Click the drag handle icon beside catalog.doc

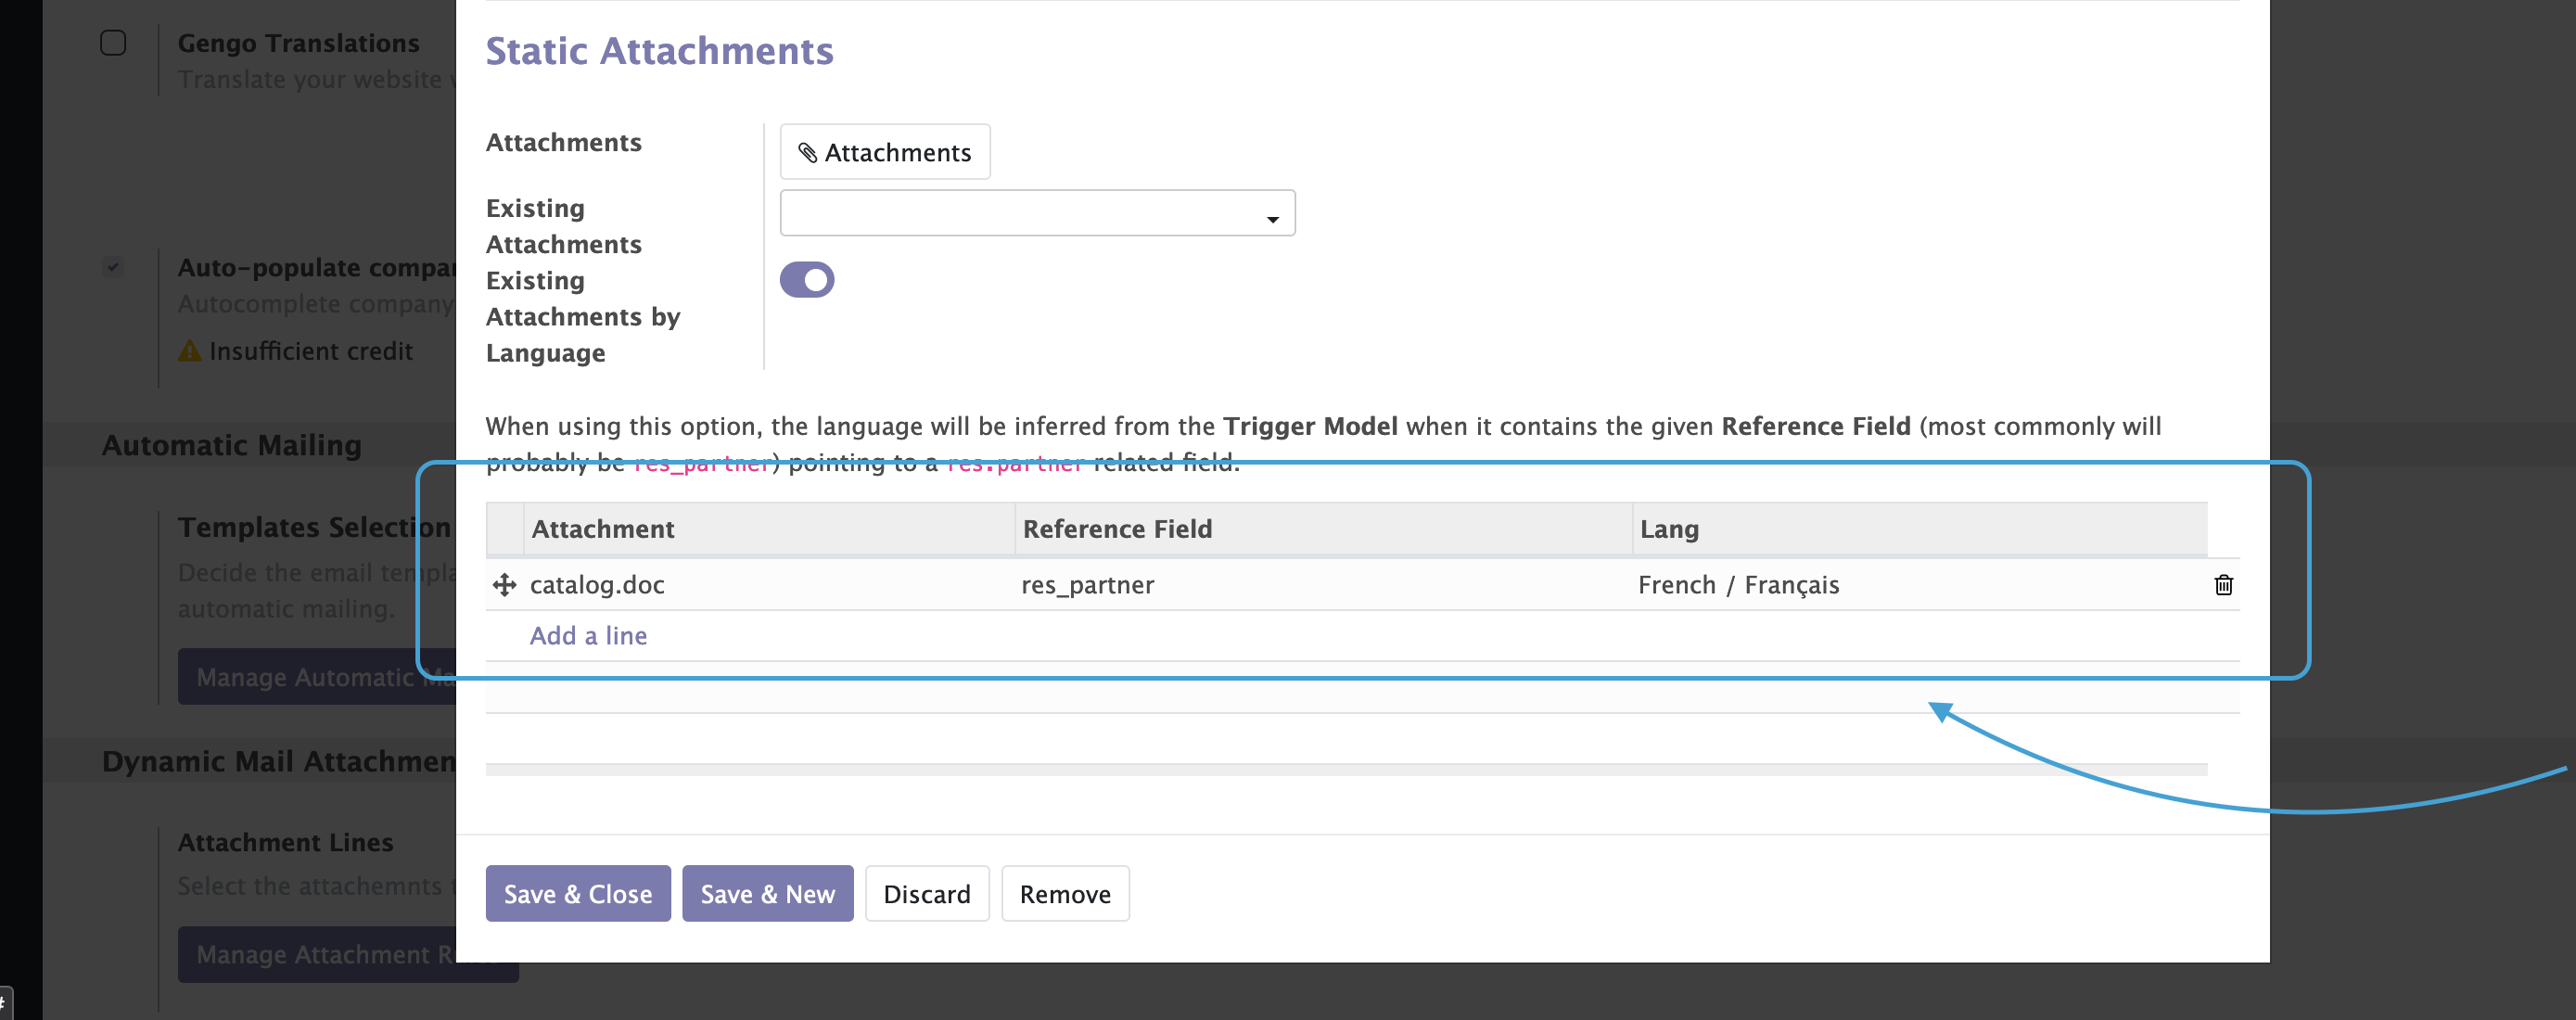[504, 585]
